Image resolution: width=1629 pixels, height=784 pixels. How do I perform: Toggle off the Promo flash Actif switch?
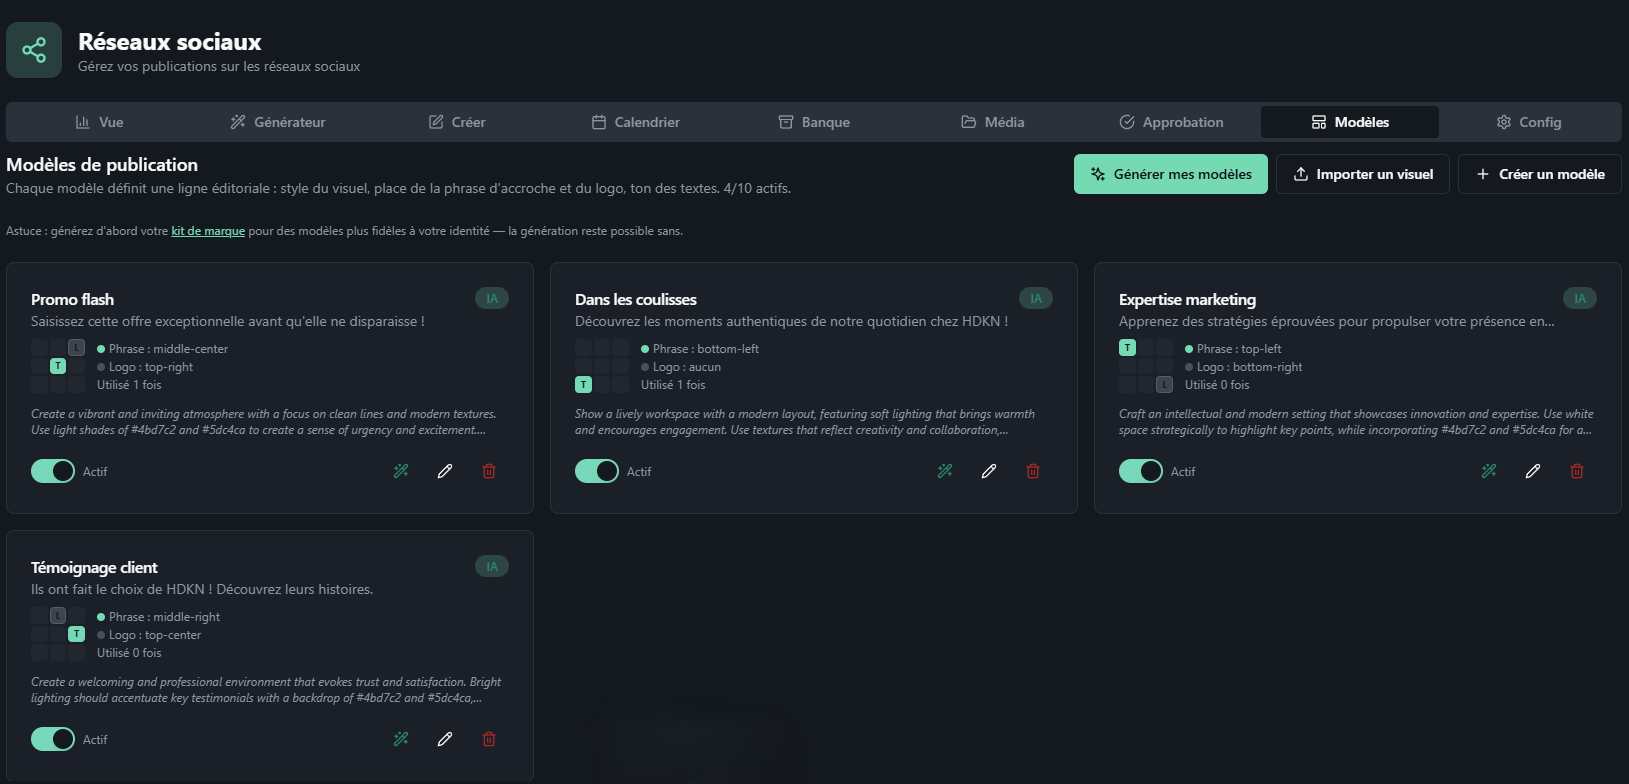(x=53, y=471)
